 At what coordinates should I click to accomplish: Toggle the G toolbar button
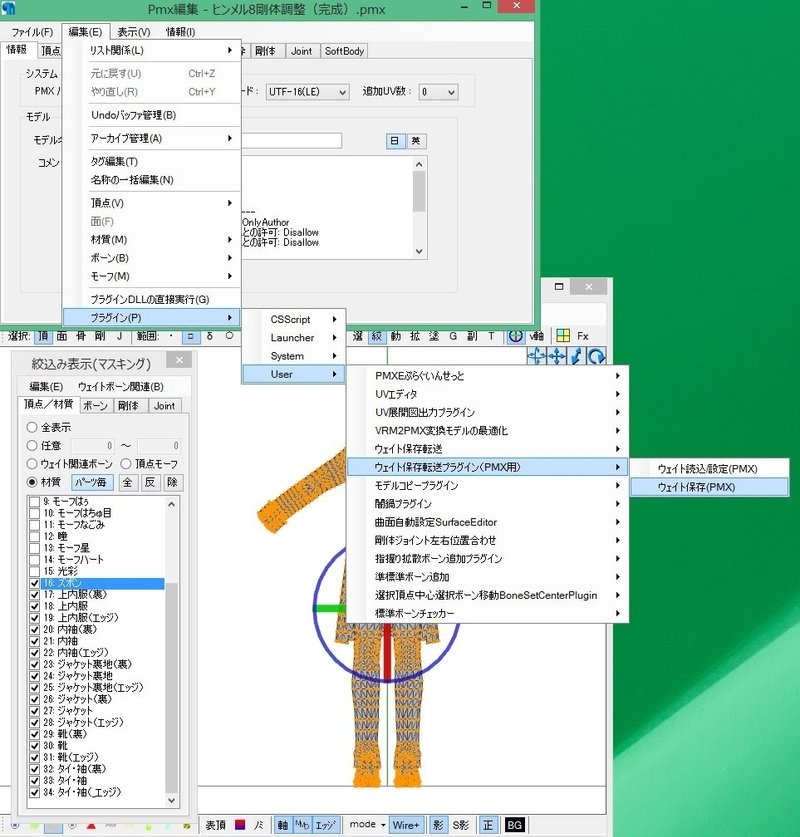pyautogui.click(x=453, y=336)
